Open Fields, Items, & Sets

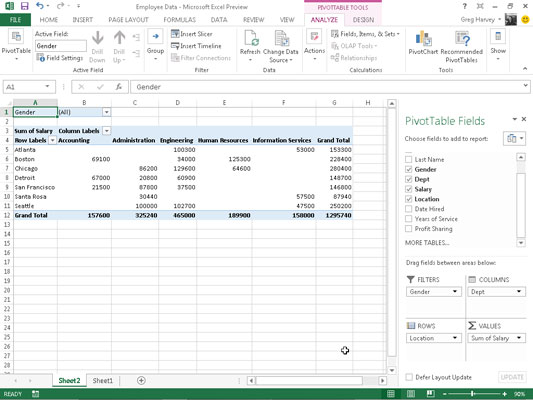365,34
